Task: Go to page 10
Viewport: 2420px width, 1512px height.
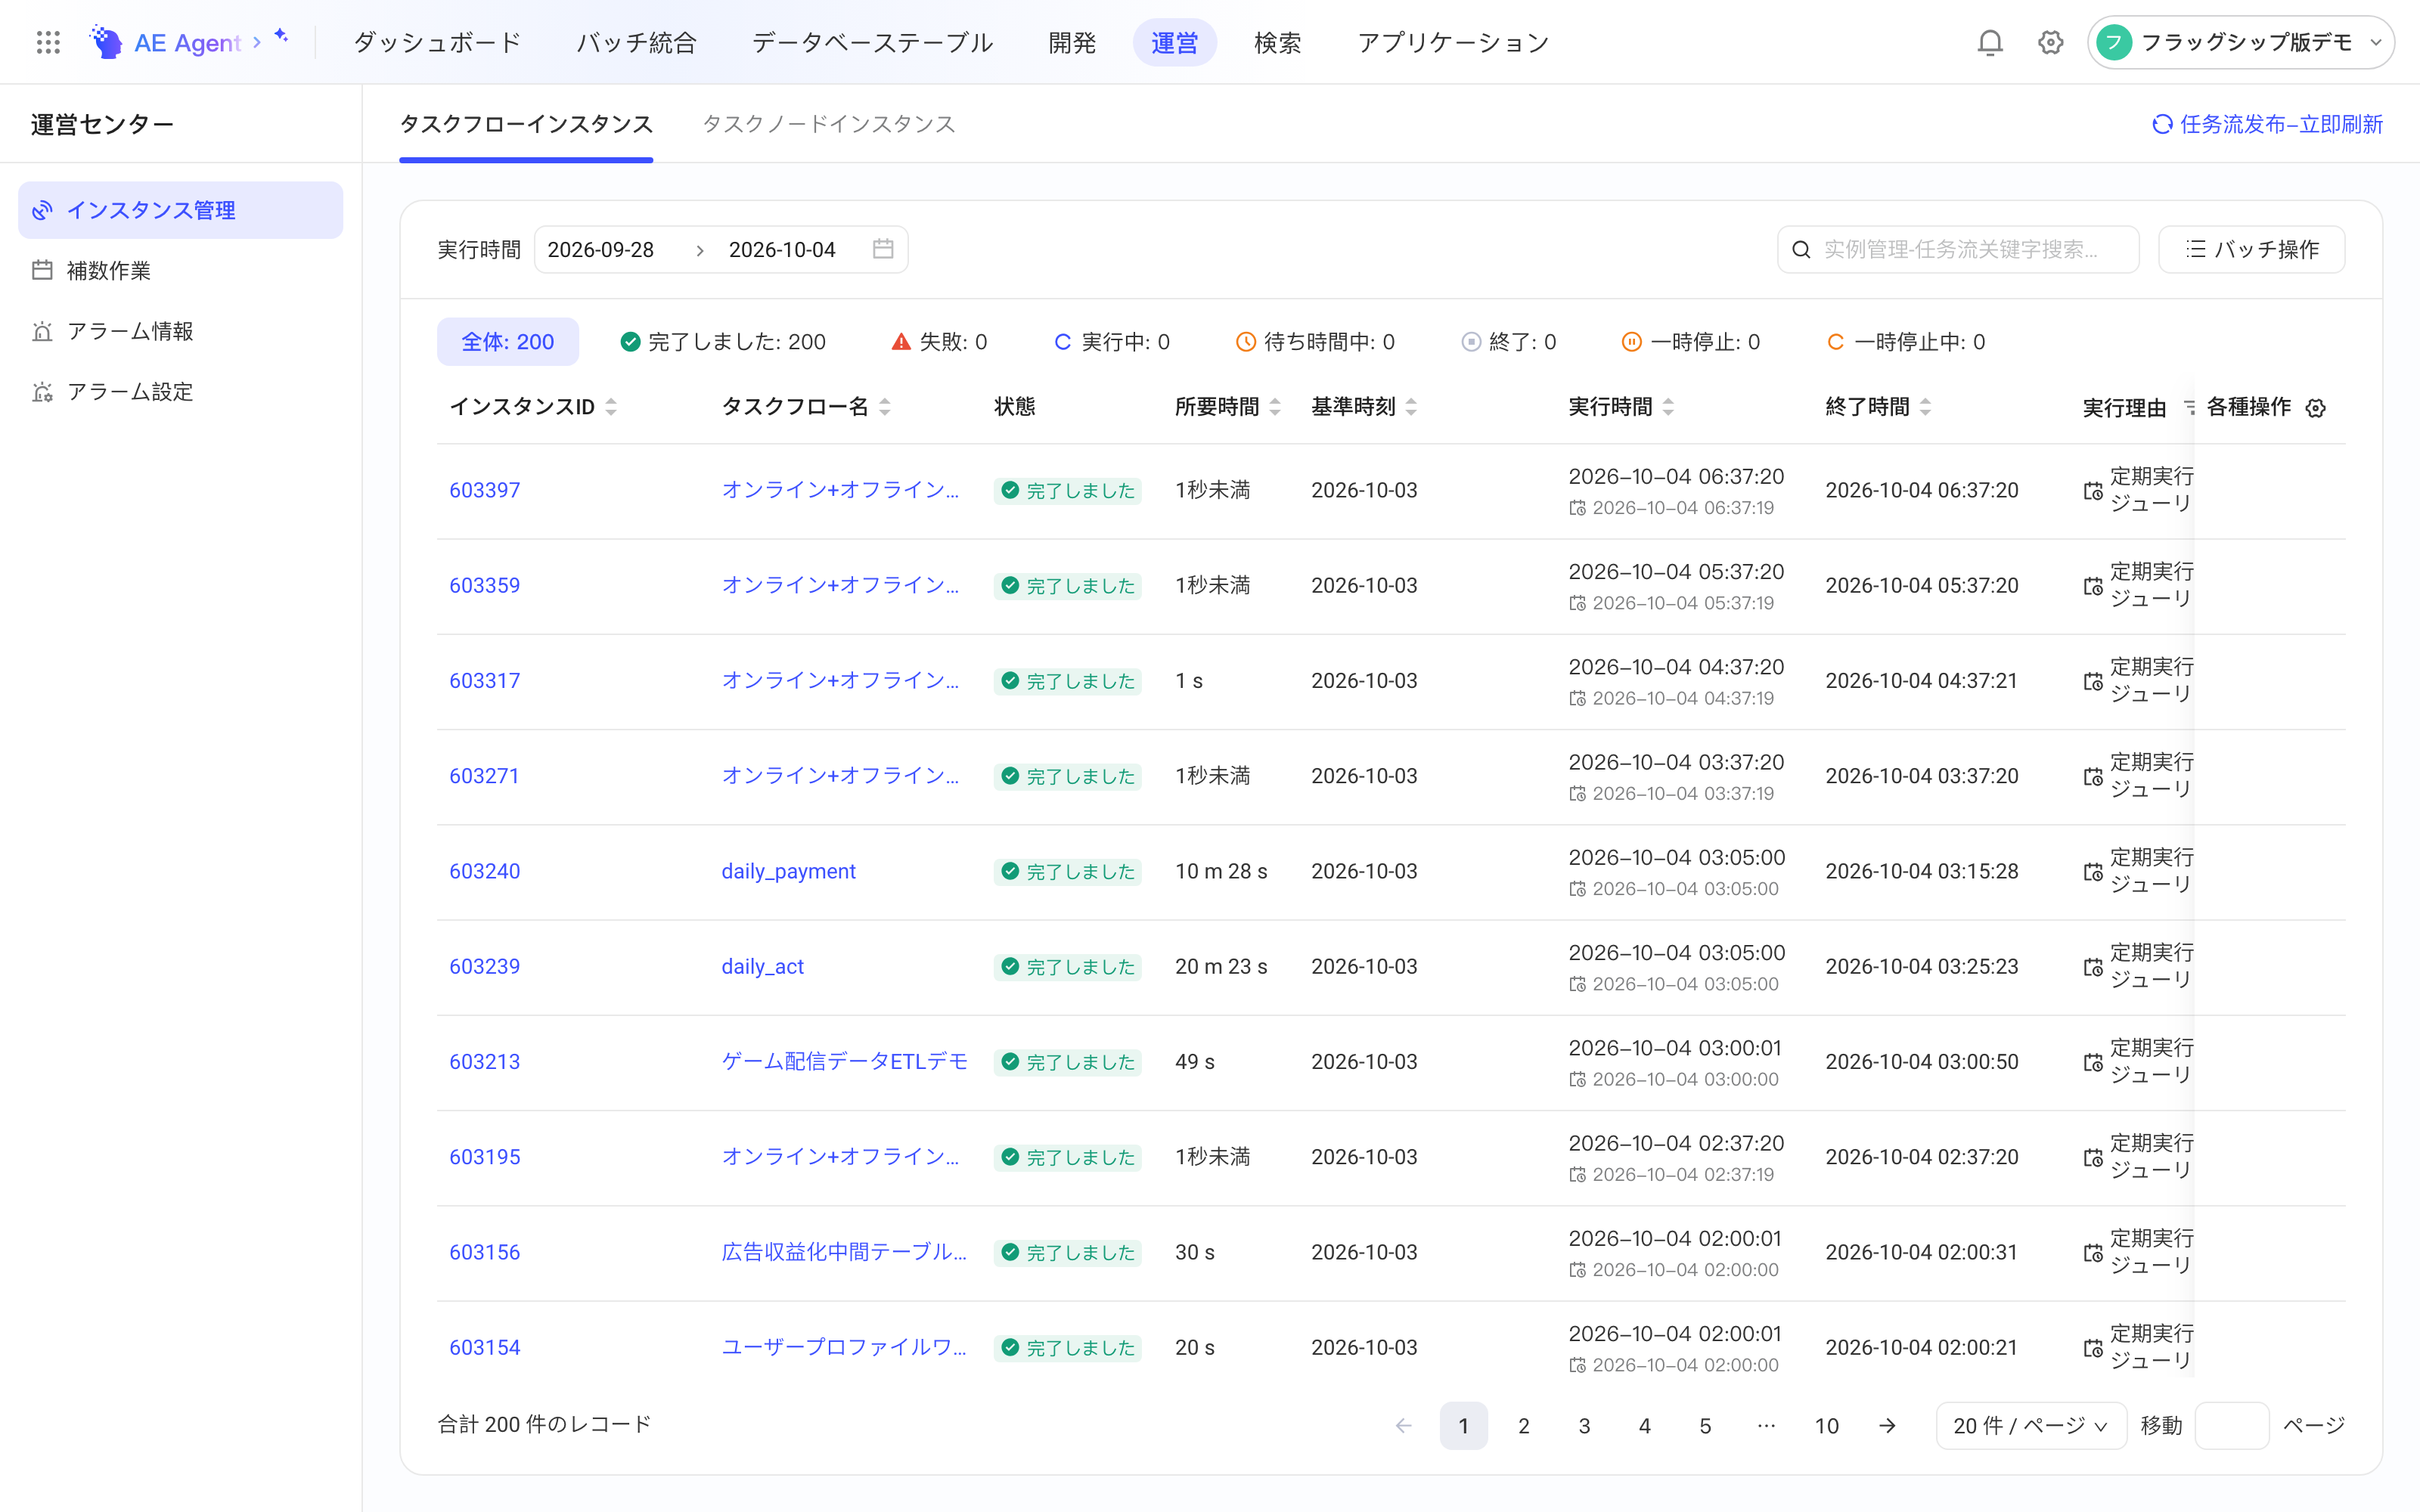Action: [1827, 1425]
